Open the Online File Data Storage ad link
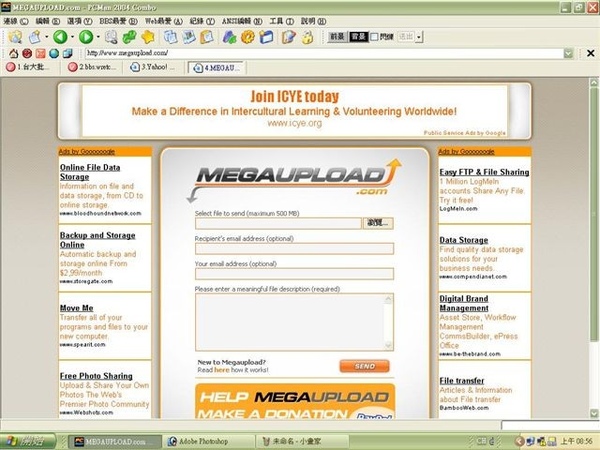The image size is (600, 450). click(90, 172)
